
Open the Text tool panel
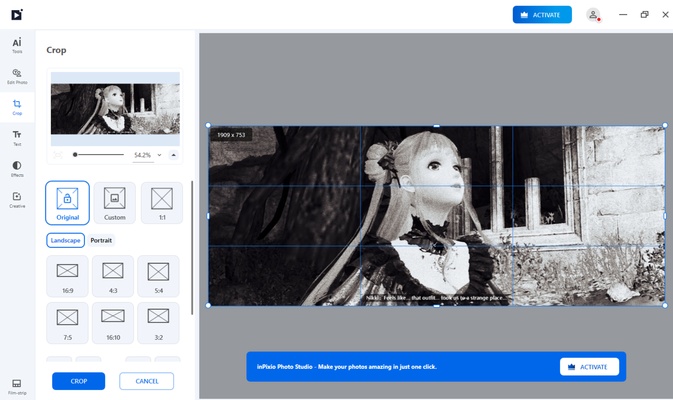click(x=17, y=138)
